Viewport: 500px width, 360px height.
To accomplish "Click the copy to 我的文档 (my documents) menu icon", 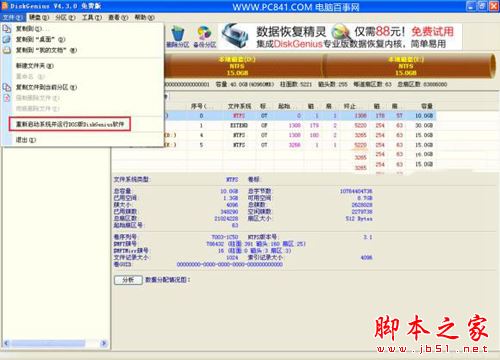I will pos(7,50).
